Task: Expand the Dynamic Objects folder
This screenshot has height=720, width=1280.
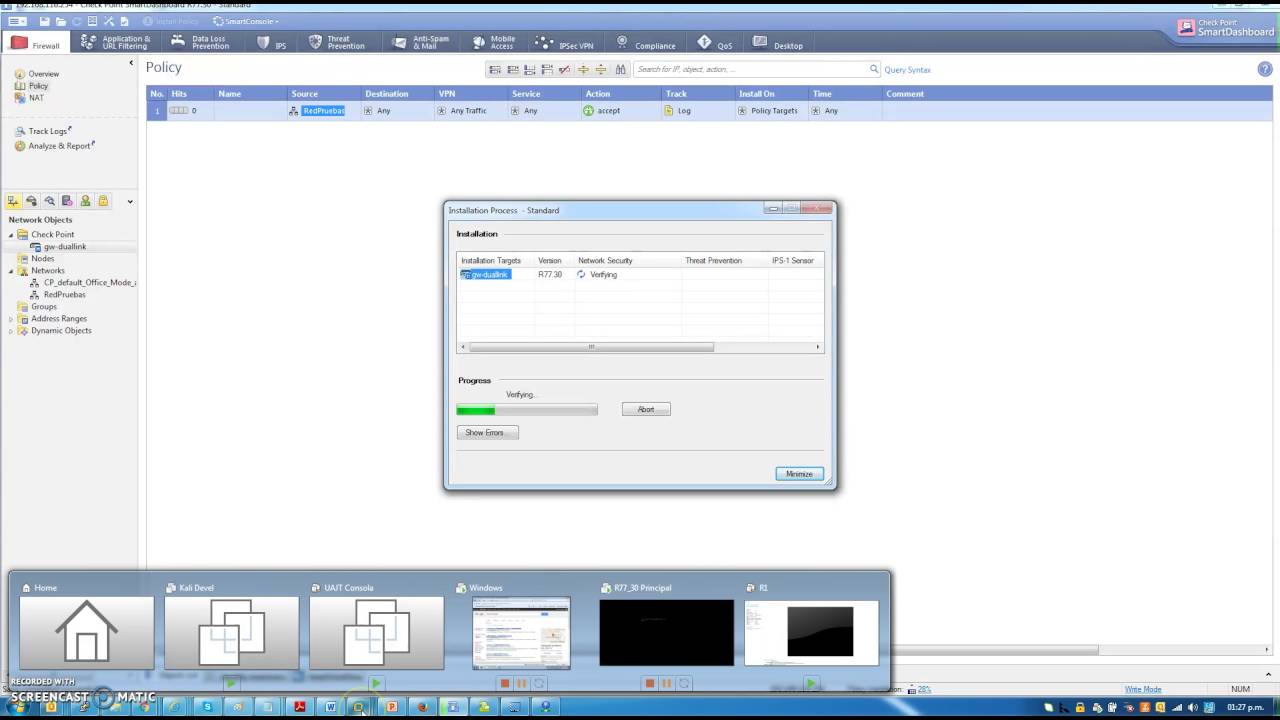Action: (11, 331)
